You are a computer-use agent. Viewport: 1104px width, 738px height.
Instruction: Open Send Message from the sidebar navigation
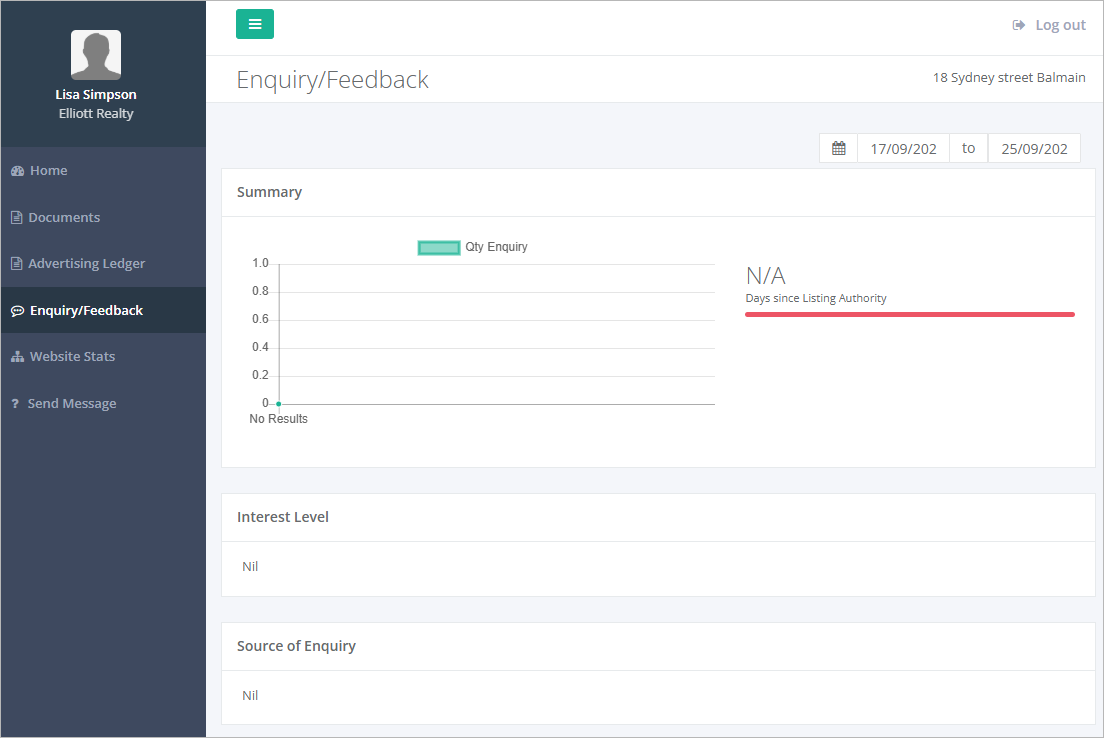click(x=70, y=403)
